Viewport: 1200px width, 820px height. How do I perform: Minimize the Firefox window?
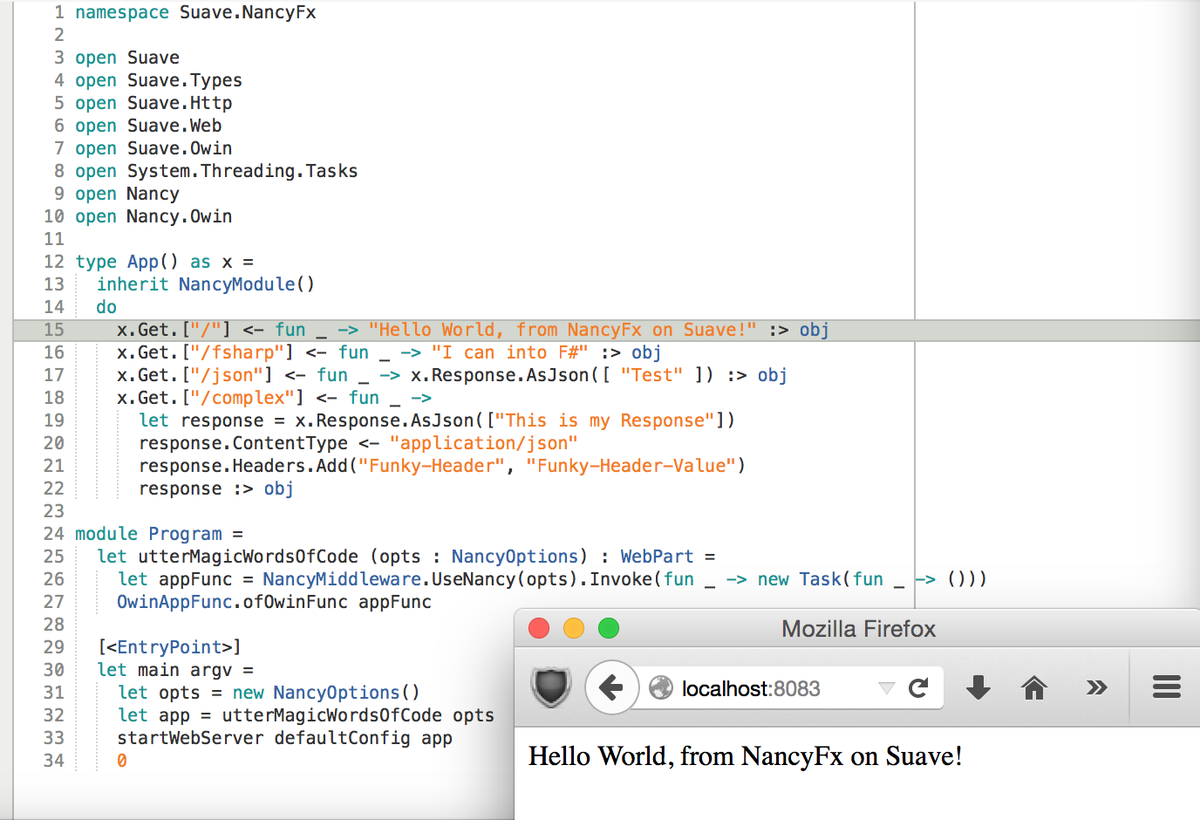573,629
